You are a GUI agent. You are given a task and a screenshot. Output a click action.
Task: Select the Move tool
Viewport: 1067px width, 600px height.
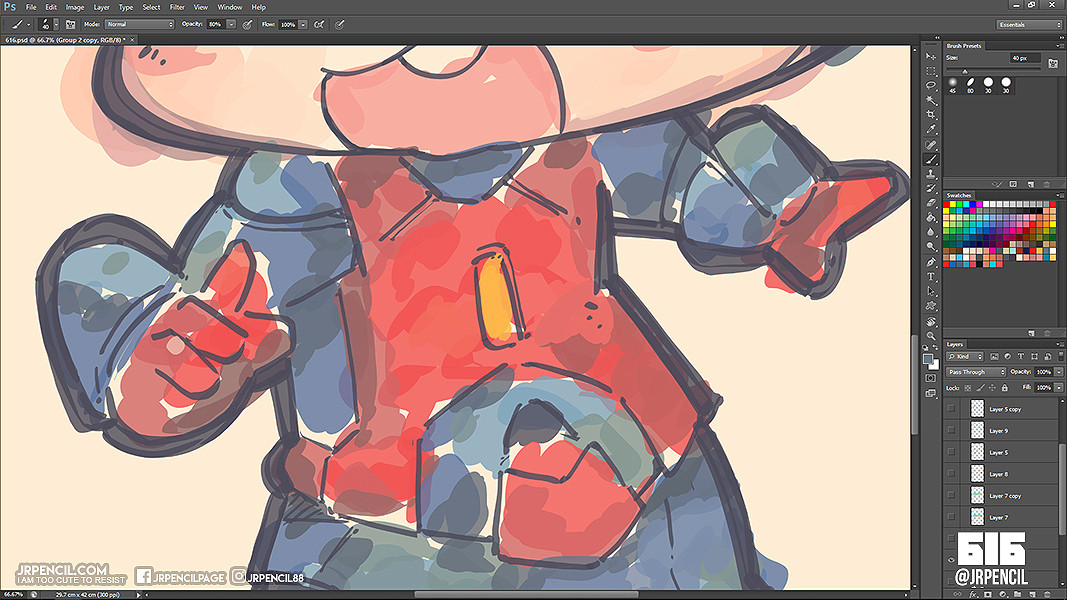pyautogui.click(x=931, y=56)
